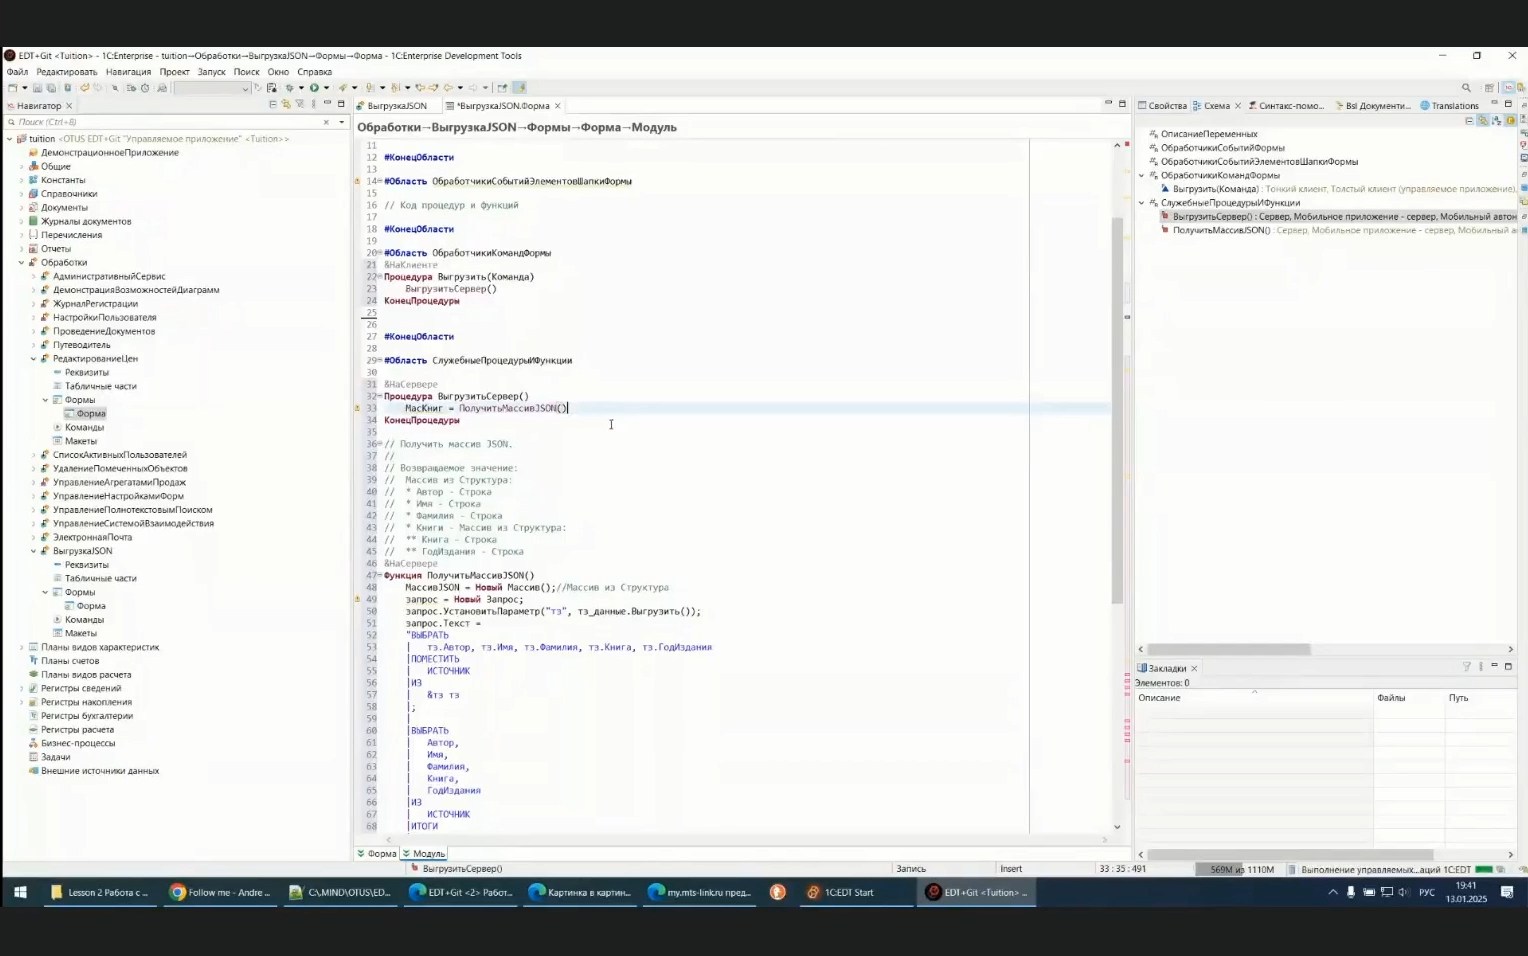The height and width of the screenshot is (956, 1528).
Task: Collapse ОбработчикиКомандФормы in outline
Action: pyautogui.click(x=1141, y=176)
